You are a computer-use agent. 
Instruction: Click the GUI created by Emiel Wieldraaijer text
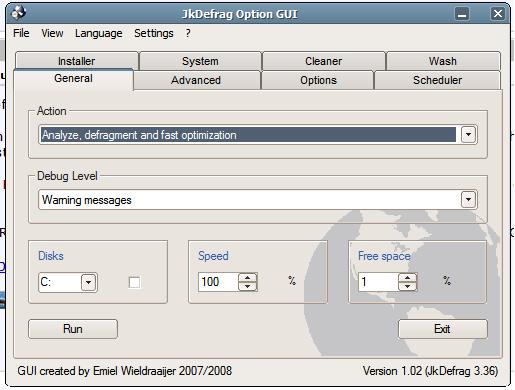click(x=125, y=371)
